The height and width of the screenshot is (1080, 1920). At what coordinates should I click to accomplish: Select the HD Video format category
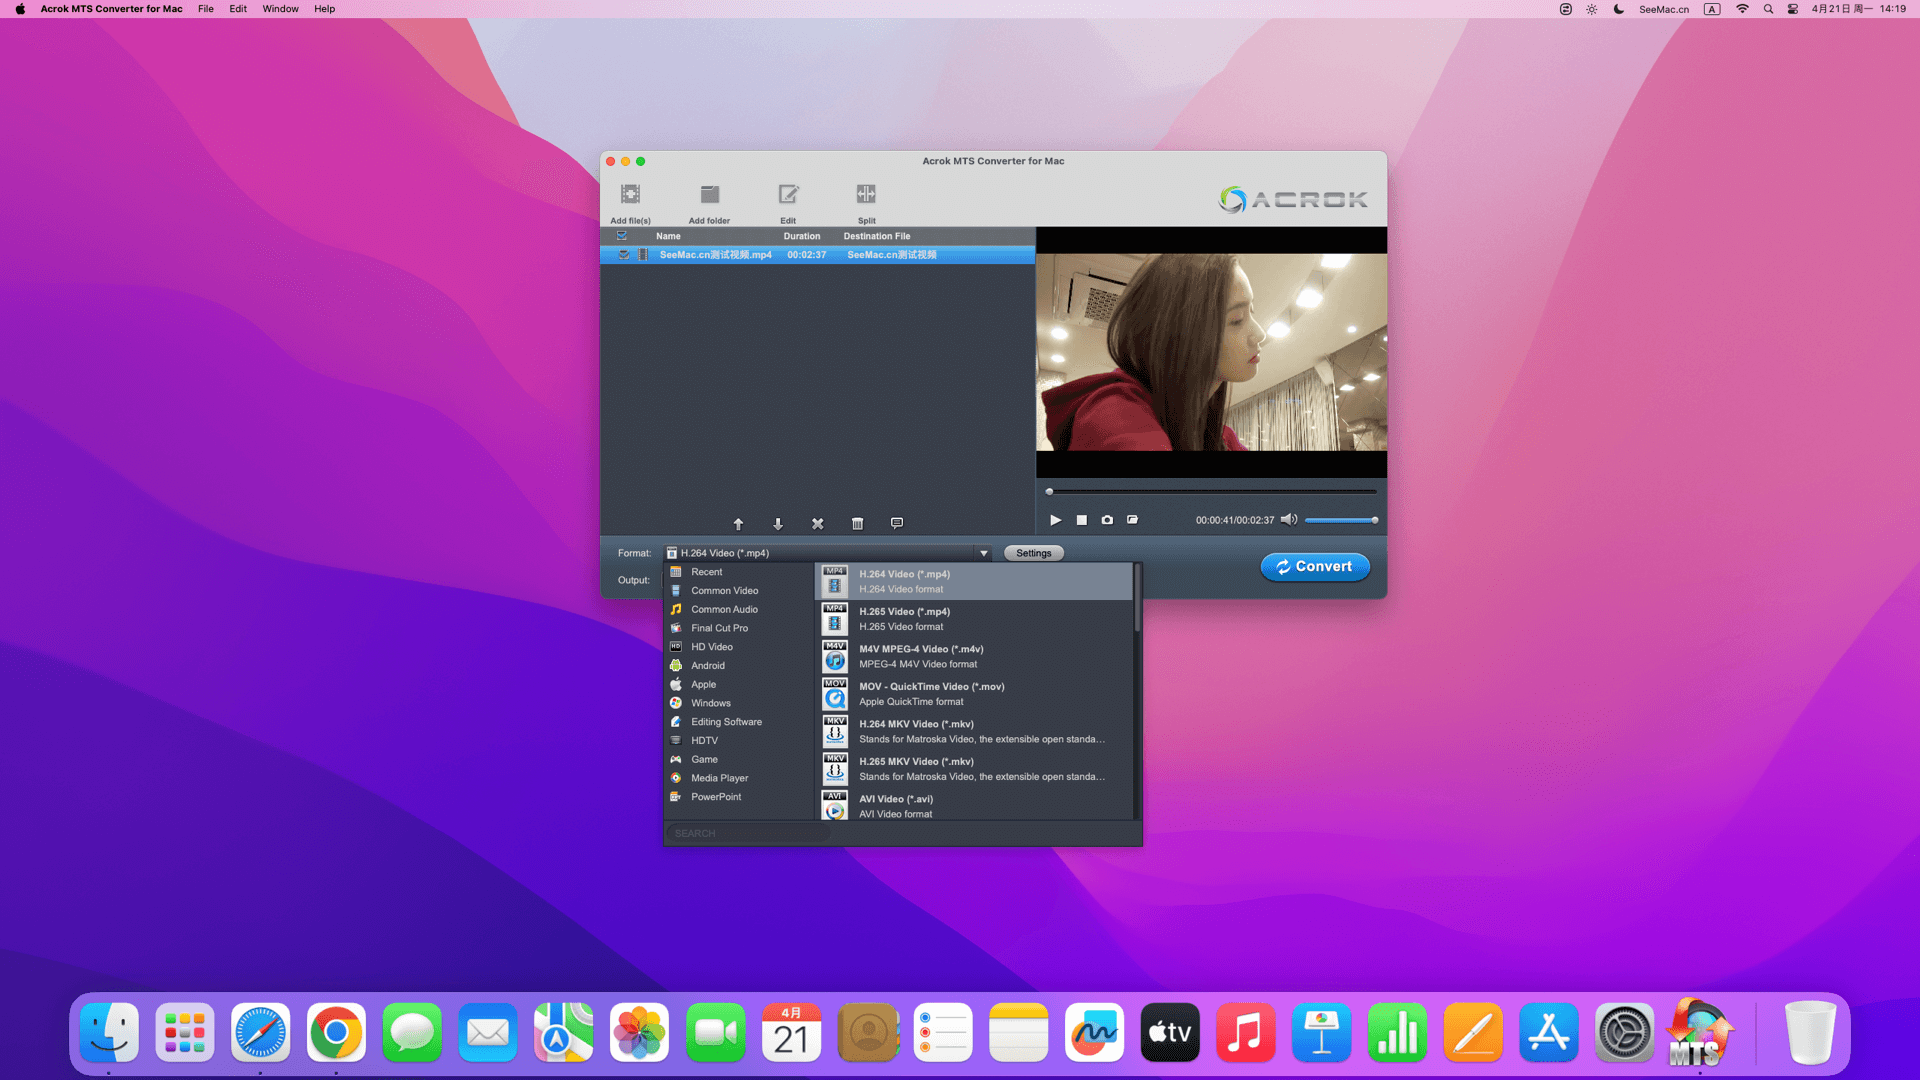711,647
